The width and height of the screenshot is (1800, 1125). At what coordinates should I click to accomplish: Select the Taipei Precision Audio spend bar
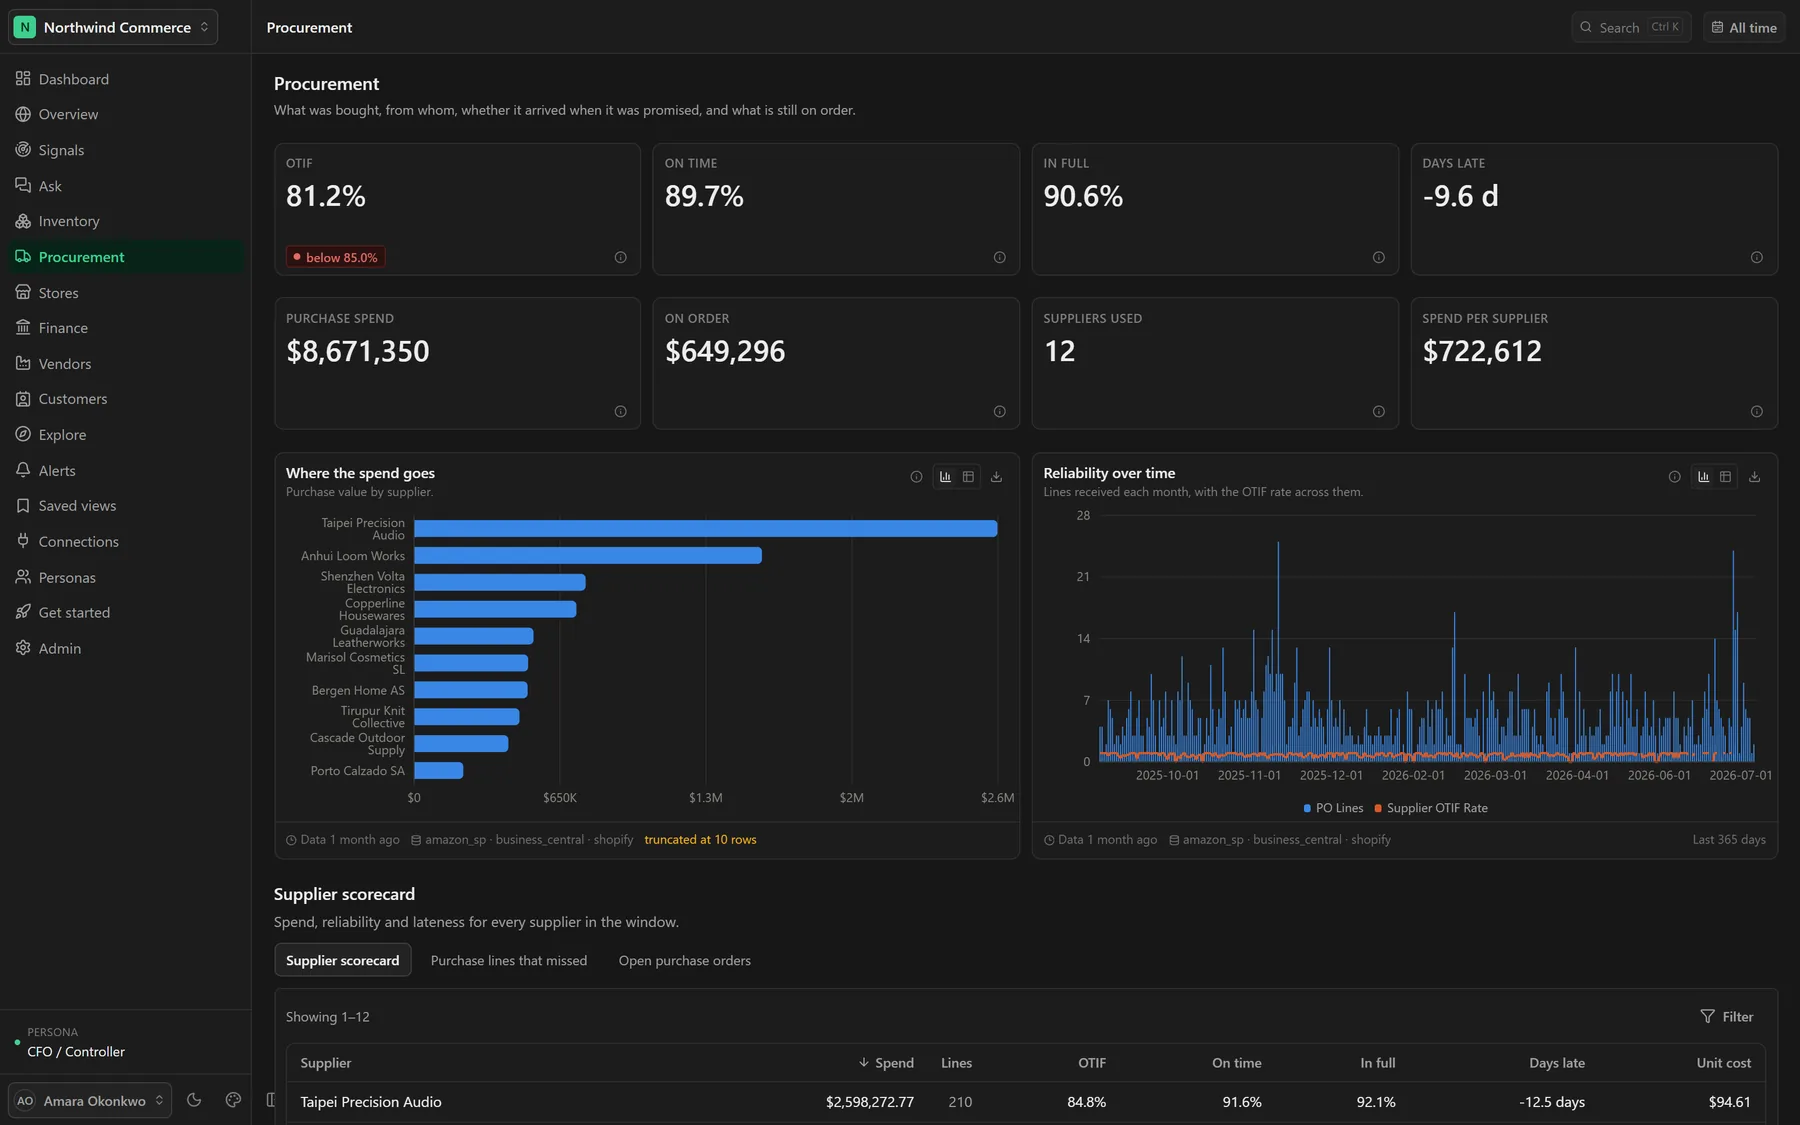coord(706,528)
